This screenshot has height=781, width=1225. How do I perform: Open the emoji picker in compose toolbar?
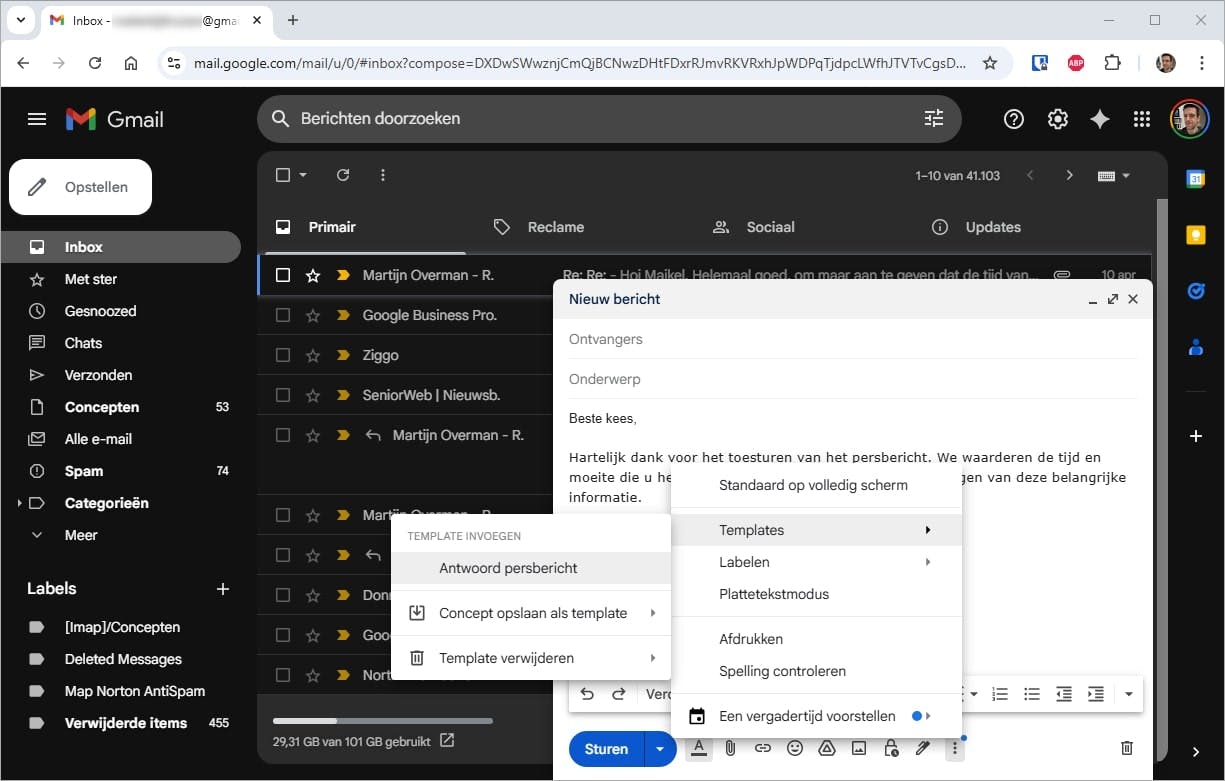tap(795, 748)
